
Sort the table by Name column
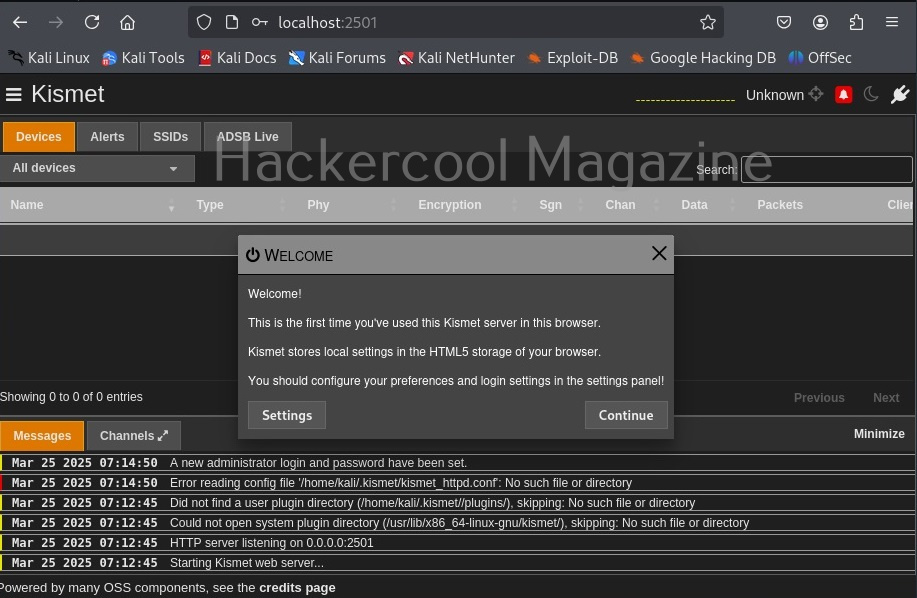point(92,205)
